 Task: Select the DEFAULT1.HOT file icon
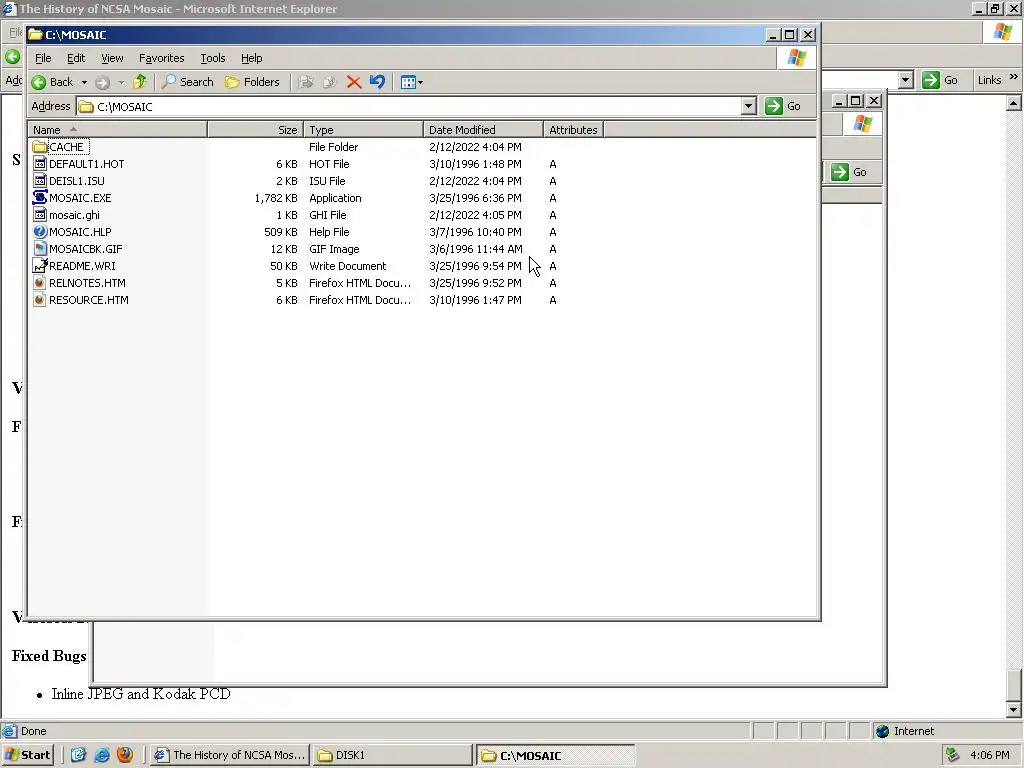pyautogui.click(x=40, y=164)
